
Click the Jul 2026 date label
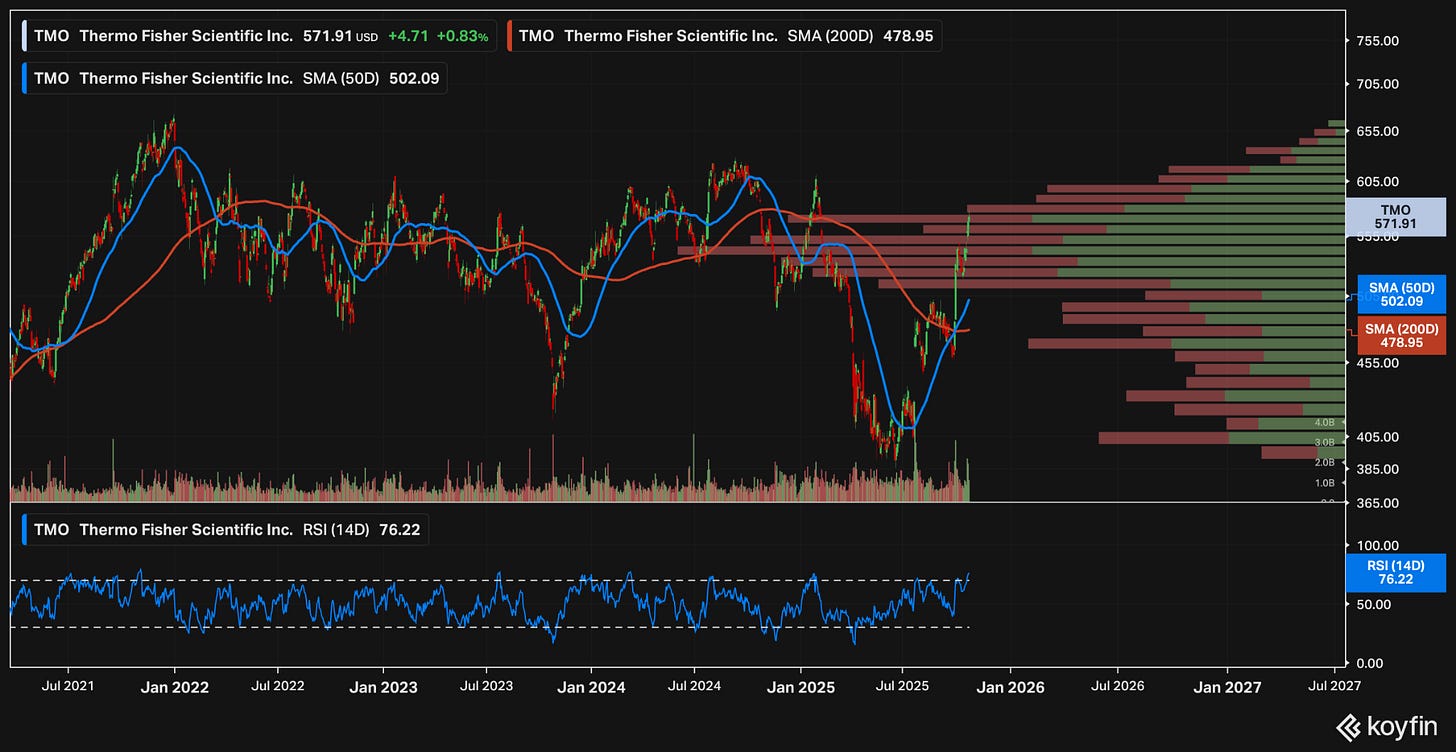1119,687
